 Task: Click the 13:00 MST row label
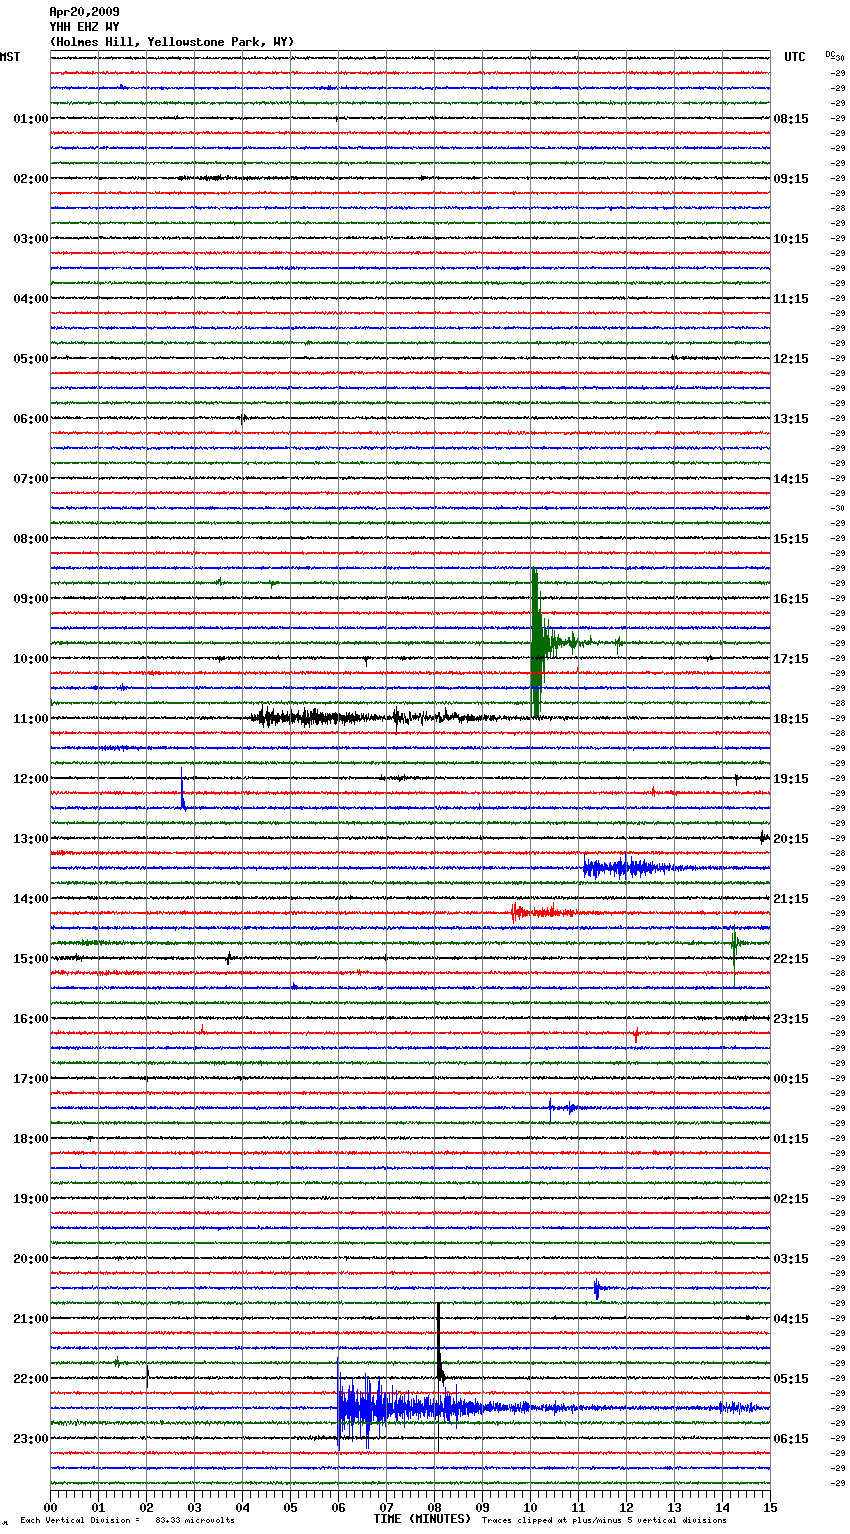[x=31, y=839]
